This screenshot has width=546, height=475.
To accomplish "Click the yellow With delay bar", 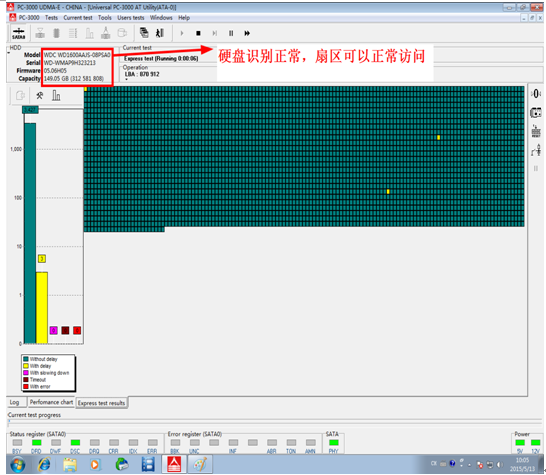I will (42, 308).
